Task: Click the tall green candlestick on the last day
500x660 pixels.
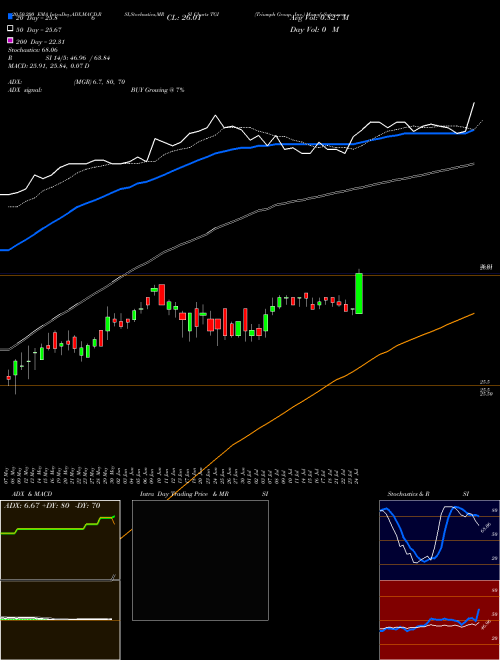Action: 359,293
